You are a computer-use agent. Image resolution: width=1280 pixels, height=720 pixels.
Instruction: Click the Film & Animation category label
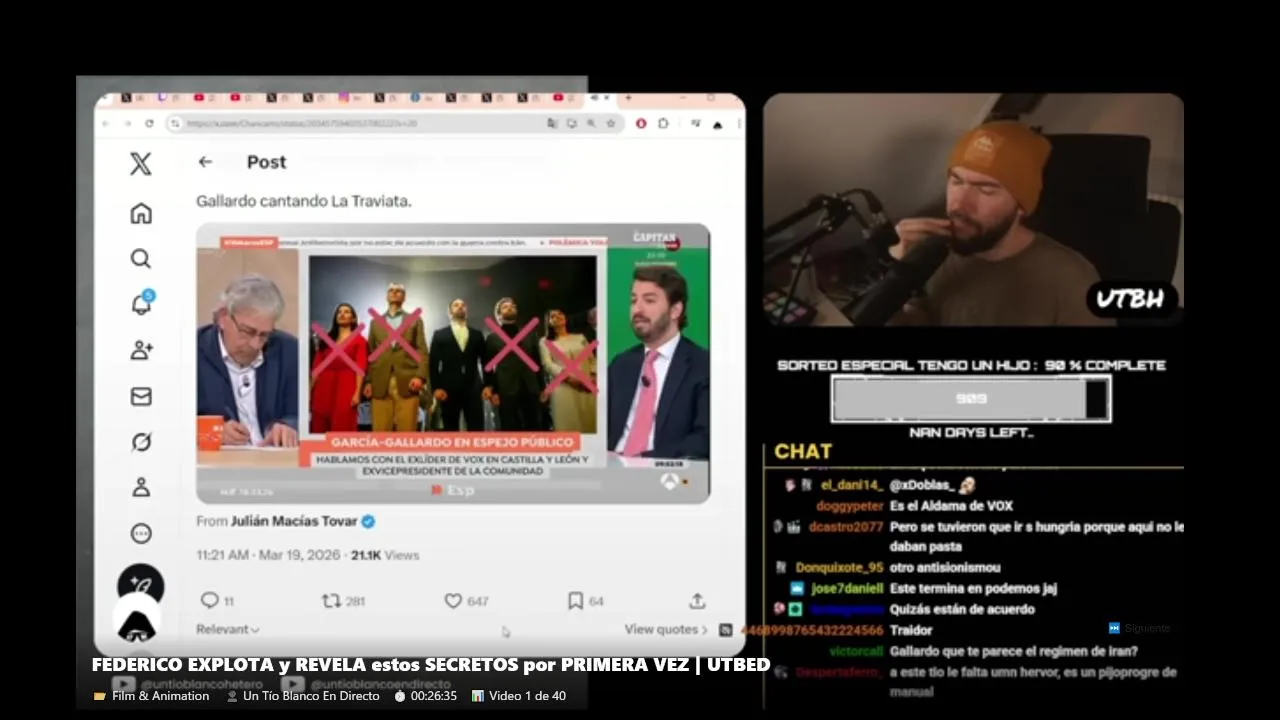point(160,696)
